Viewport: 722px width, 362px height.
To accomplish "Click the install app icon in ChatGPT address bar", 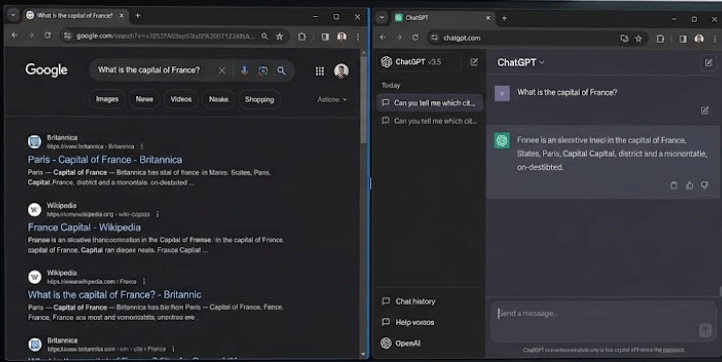I will pyautogui.click(x=624, y=39).
